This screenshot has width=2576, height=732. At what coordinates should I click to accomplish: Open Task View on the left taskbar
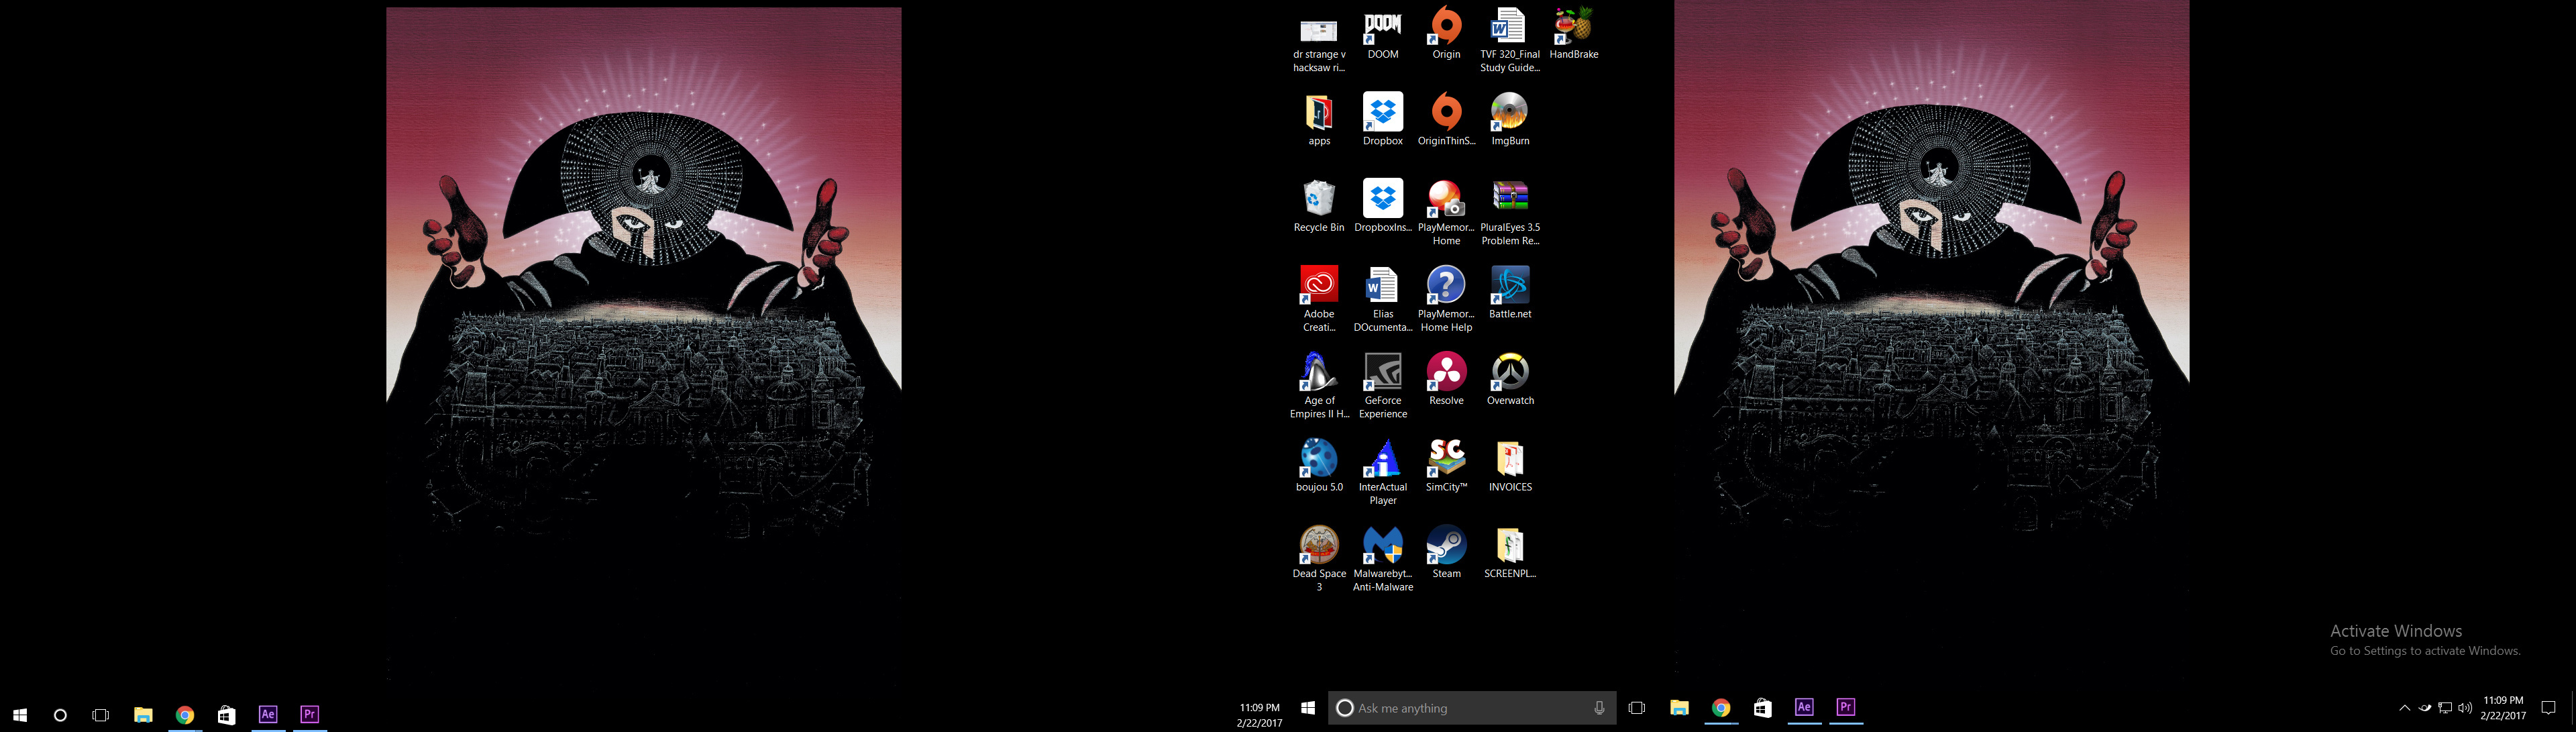(100, 715)
